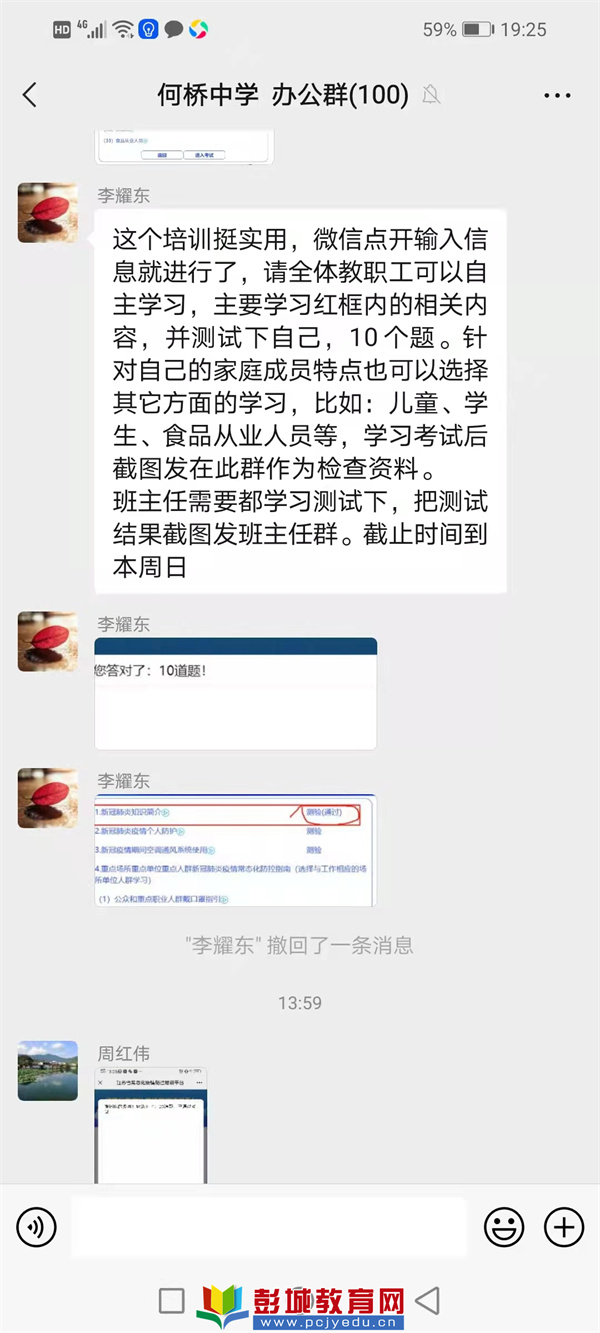Image resolution: width=600 pixels, height=1333 pixels.
Task: Tap the back arrow in the chat header
Action: [30, 95]
